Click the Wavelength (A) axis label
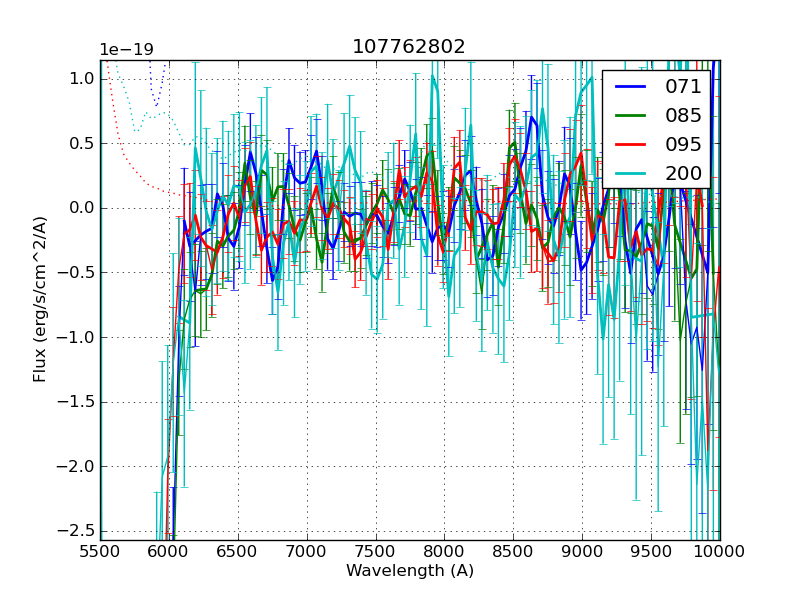 pyautogui.click(x=410, y=571)
